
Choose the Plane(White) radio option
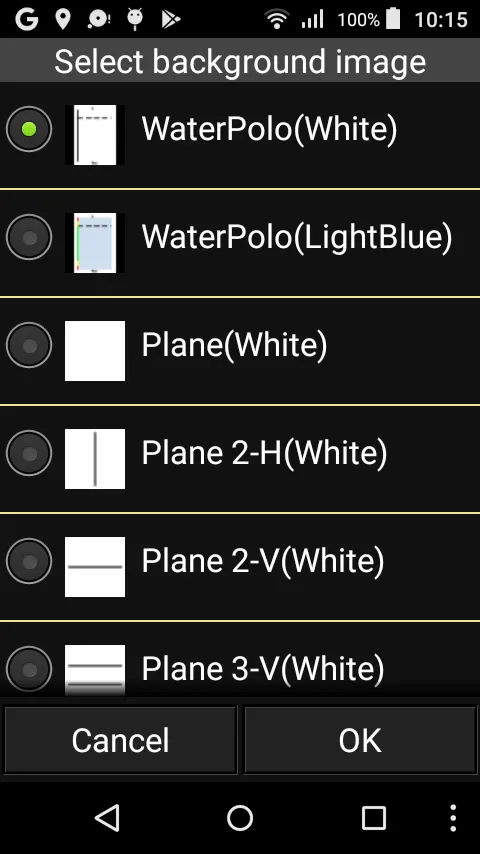[x=29, y=345]
